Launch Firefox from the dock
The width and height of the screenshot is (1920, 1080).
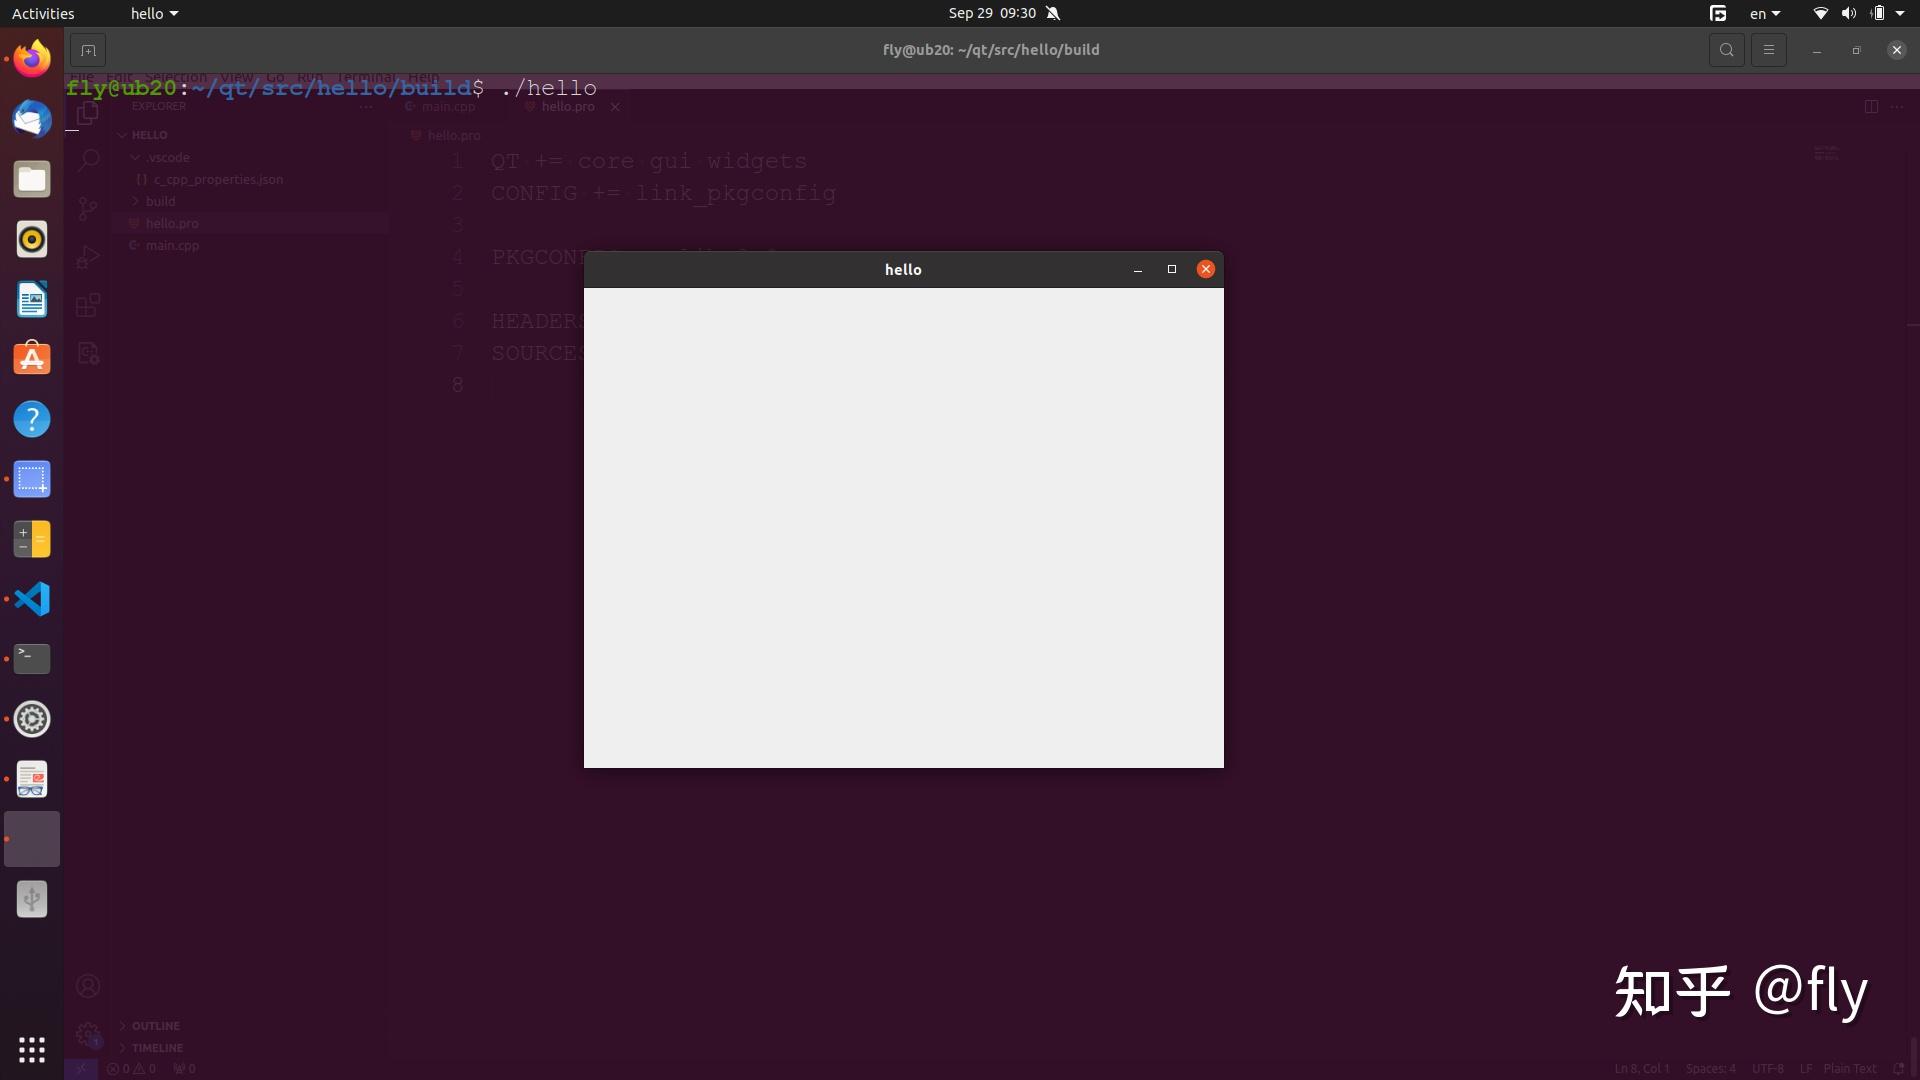[32, 59]
